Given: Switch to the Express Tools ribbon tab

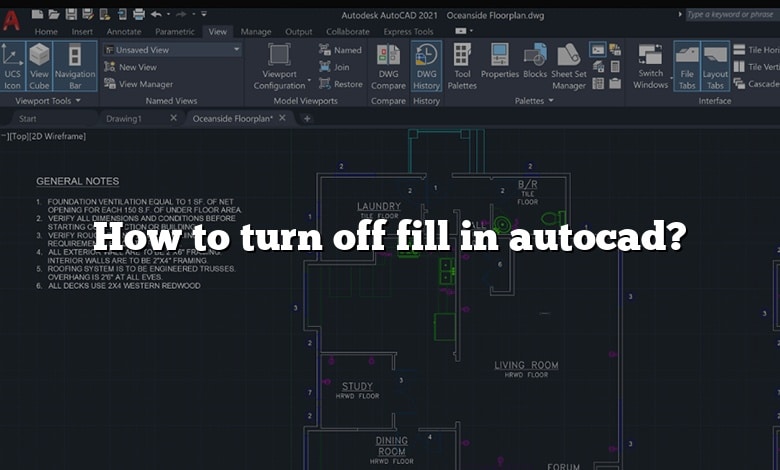Looking at the screenshot, I should pos(408,31).
